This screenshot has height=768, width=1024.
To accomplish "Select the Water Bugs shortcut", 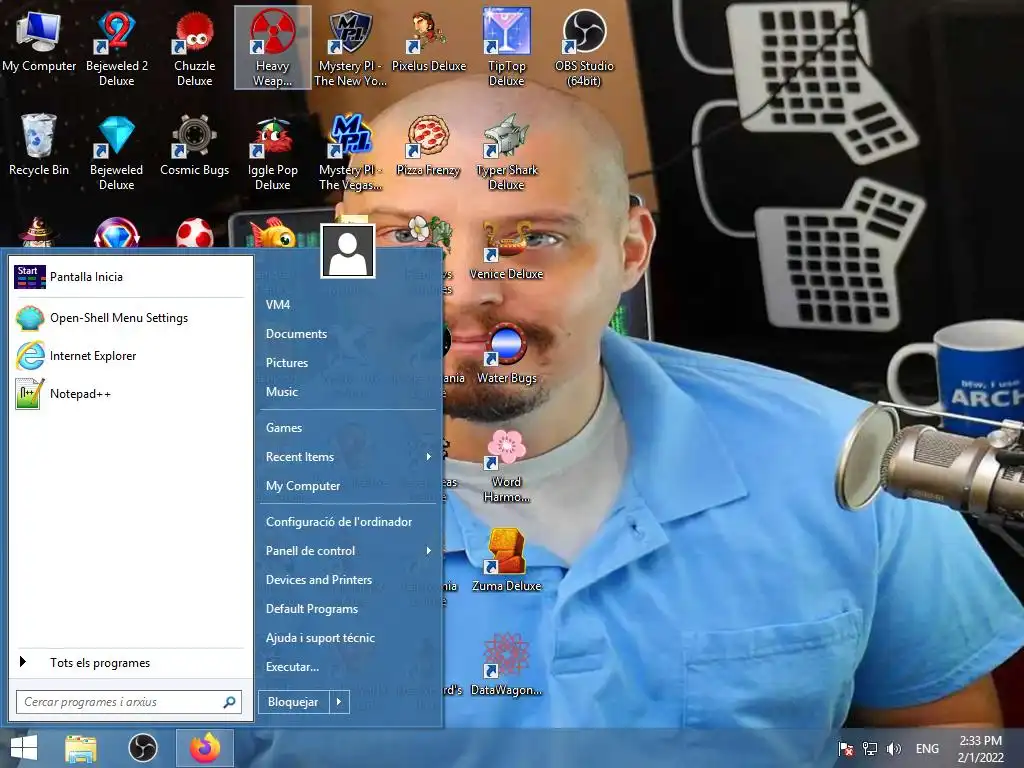I will point(506,353).
